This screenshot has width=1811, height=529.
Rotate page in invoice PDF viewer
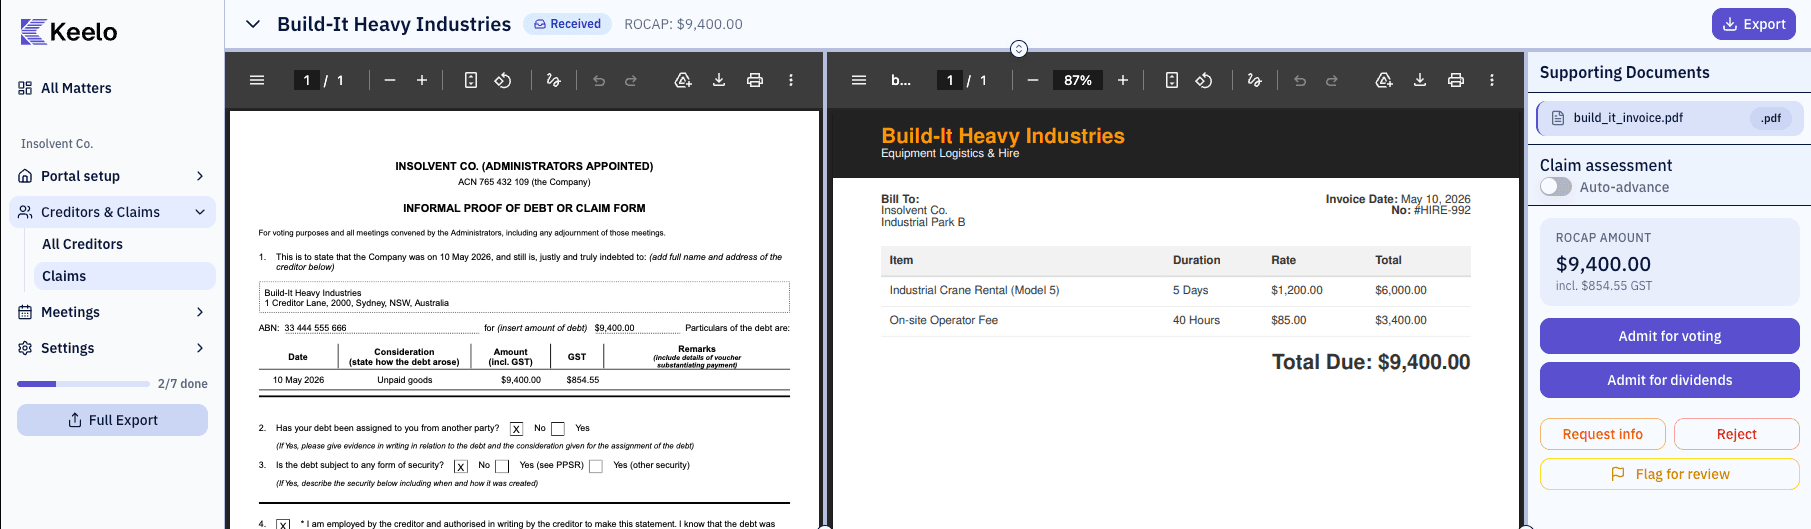(x=1204, y=80)
